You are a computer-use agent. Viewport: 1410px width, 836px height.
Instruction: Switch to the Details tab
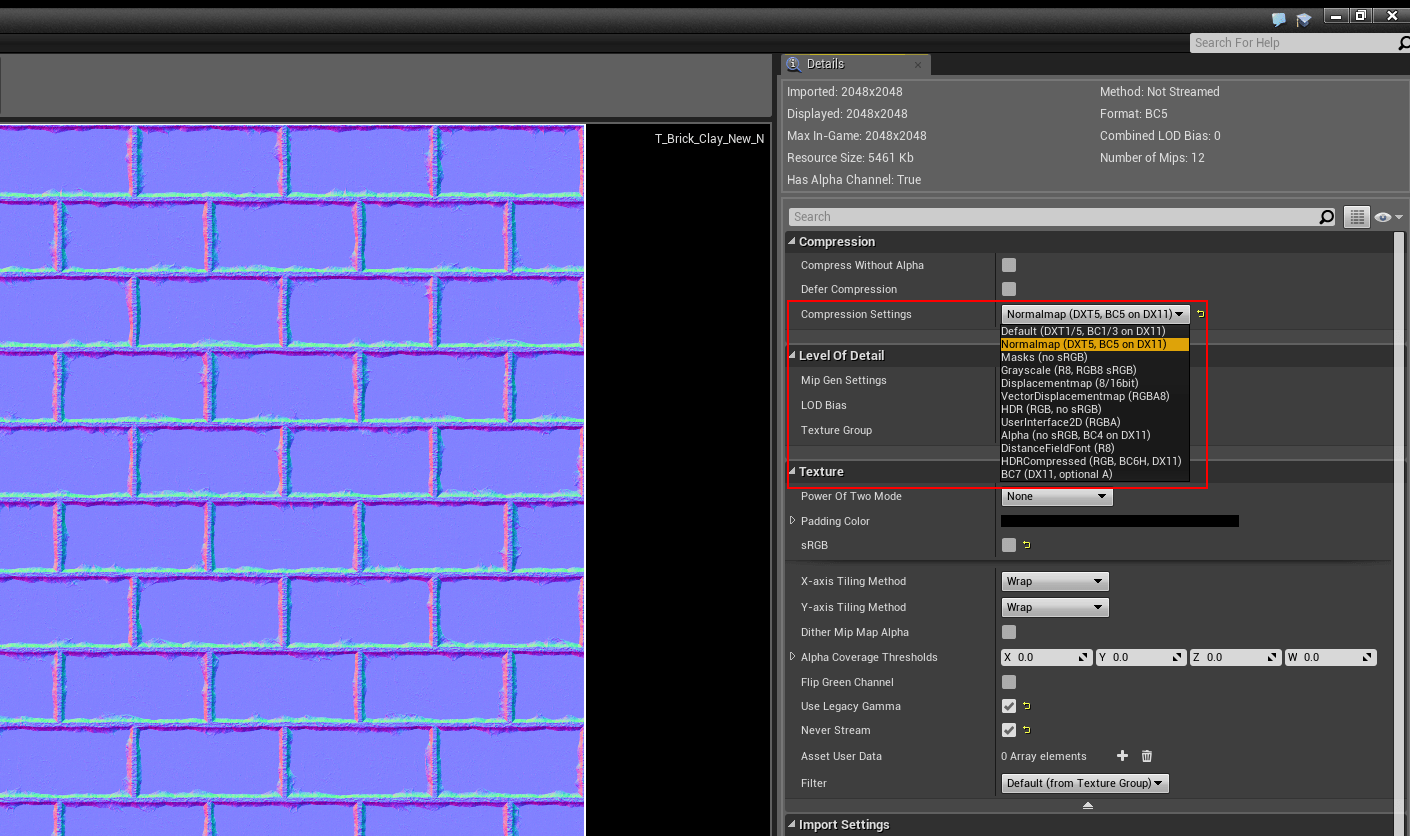[825, 64]
